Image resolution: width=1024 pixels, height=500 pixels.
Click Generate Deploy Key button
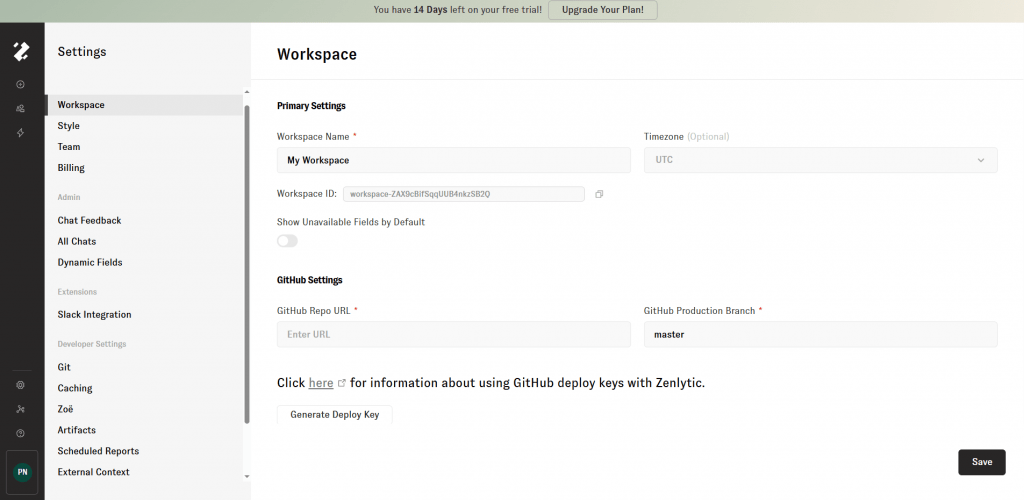[334, 415]
